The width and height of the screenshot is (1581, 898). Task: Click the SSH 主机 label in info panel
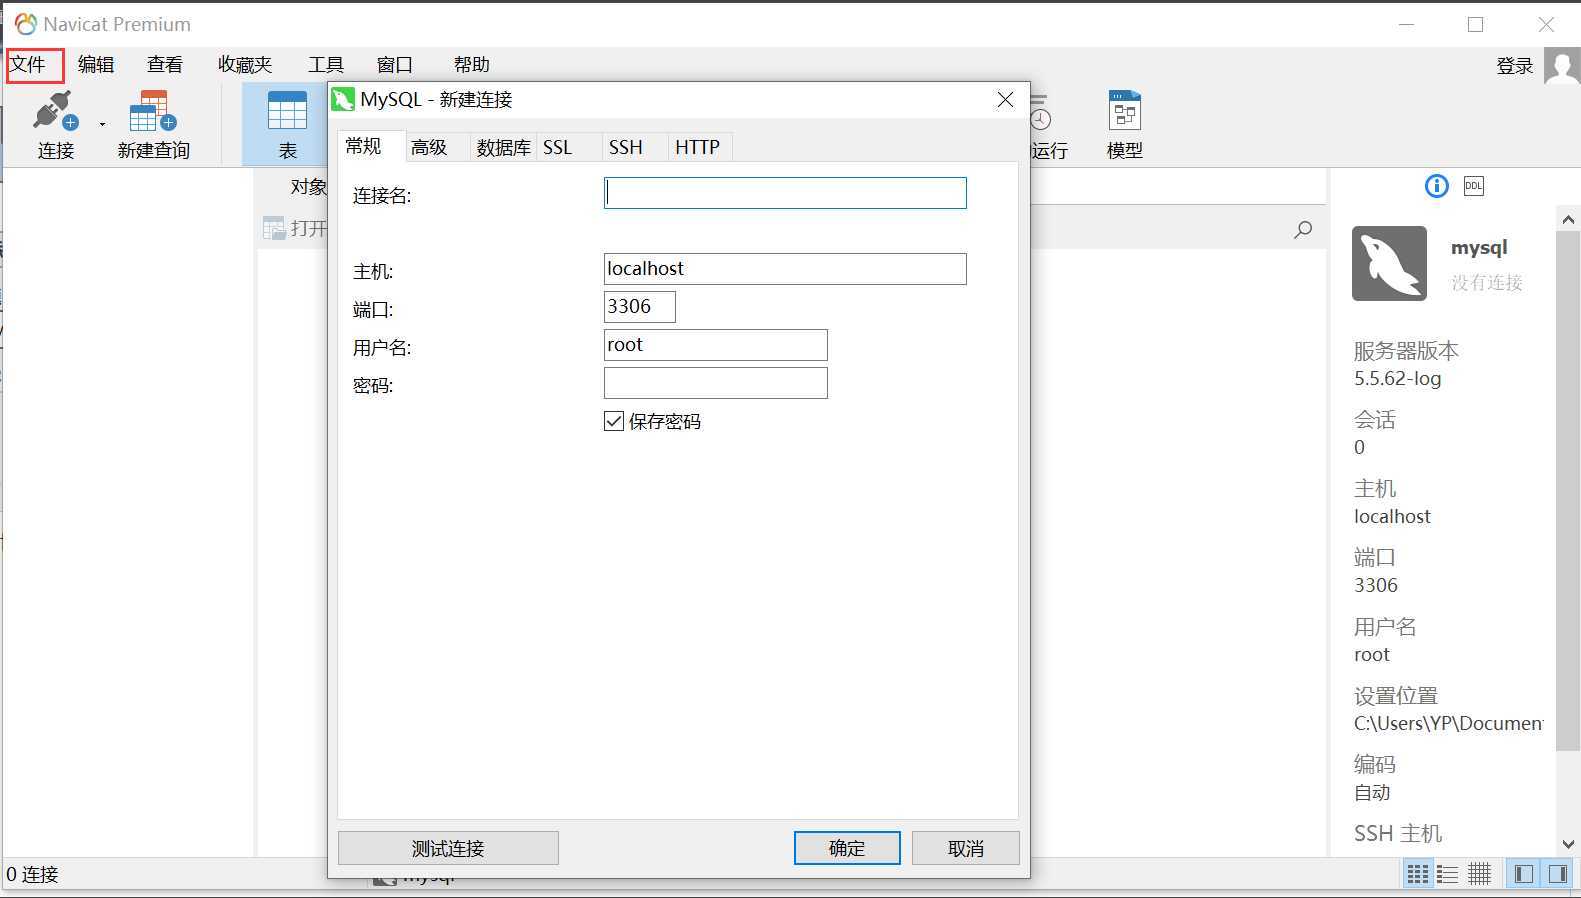[1398, 833]
